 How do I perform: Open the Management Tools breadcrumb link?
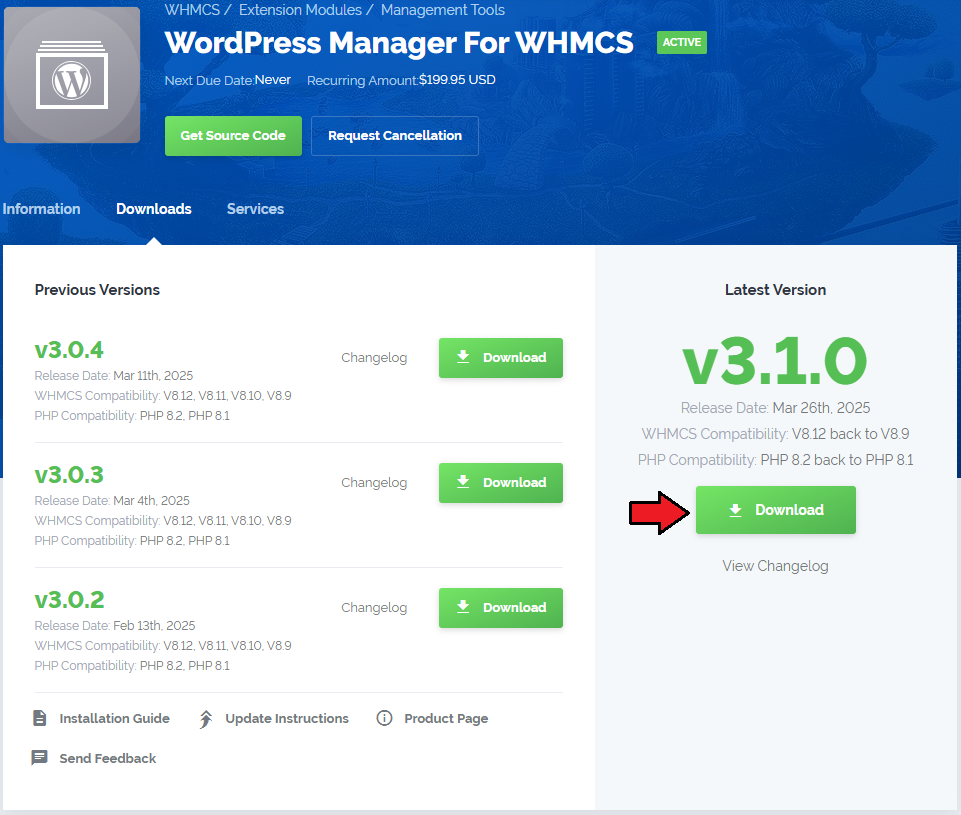(x=443, y=10)
